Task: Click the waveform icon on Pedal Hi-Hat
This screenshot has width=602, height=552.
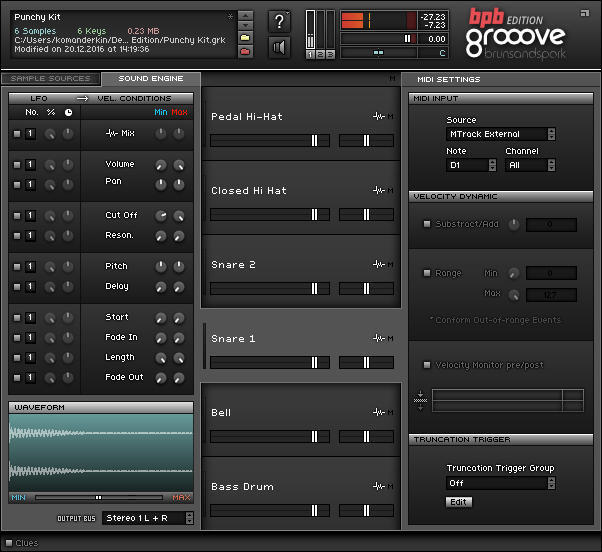Action: (379, 116)
